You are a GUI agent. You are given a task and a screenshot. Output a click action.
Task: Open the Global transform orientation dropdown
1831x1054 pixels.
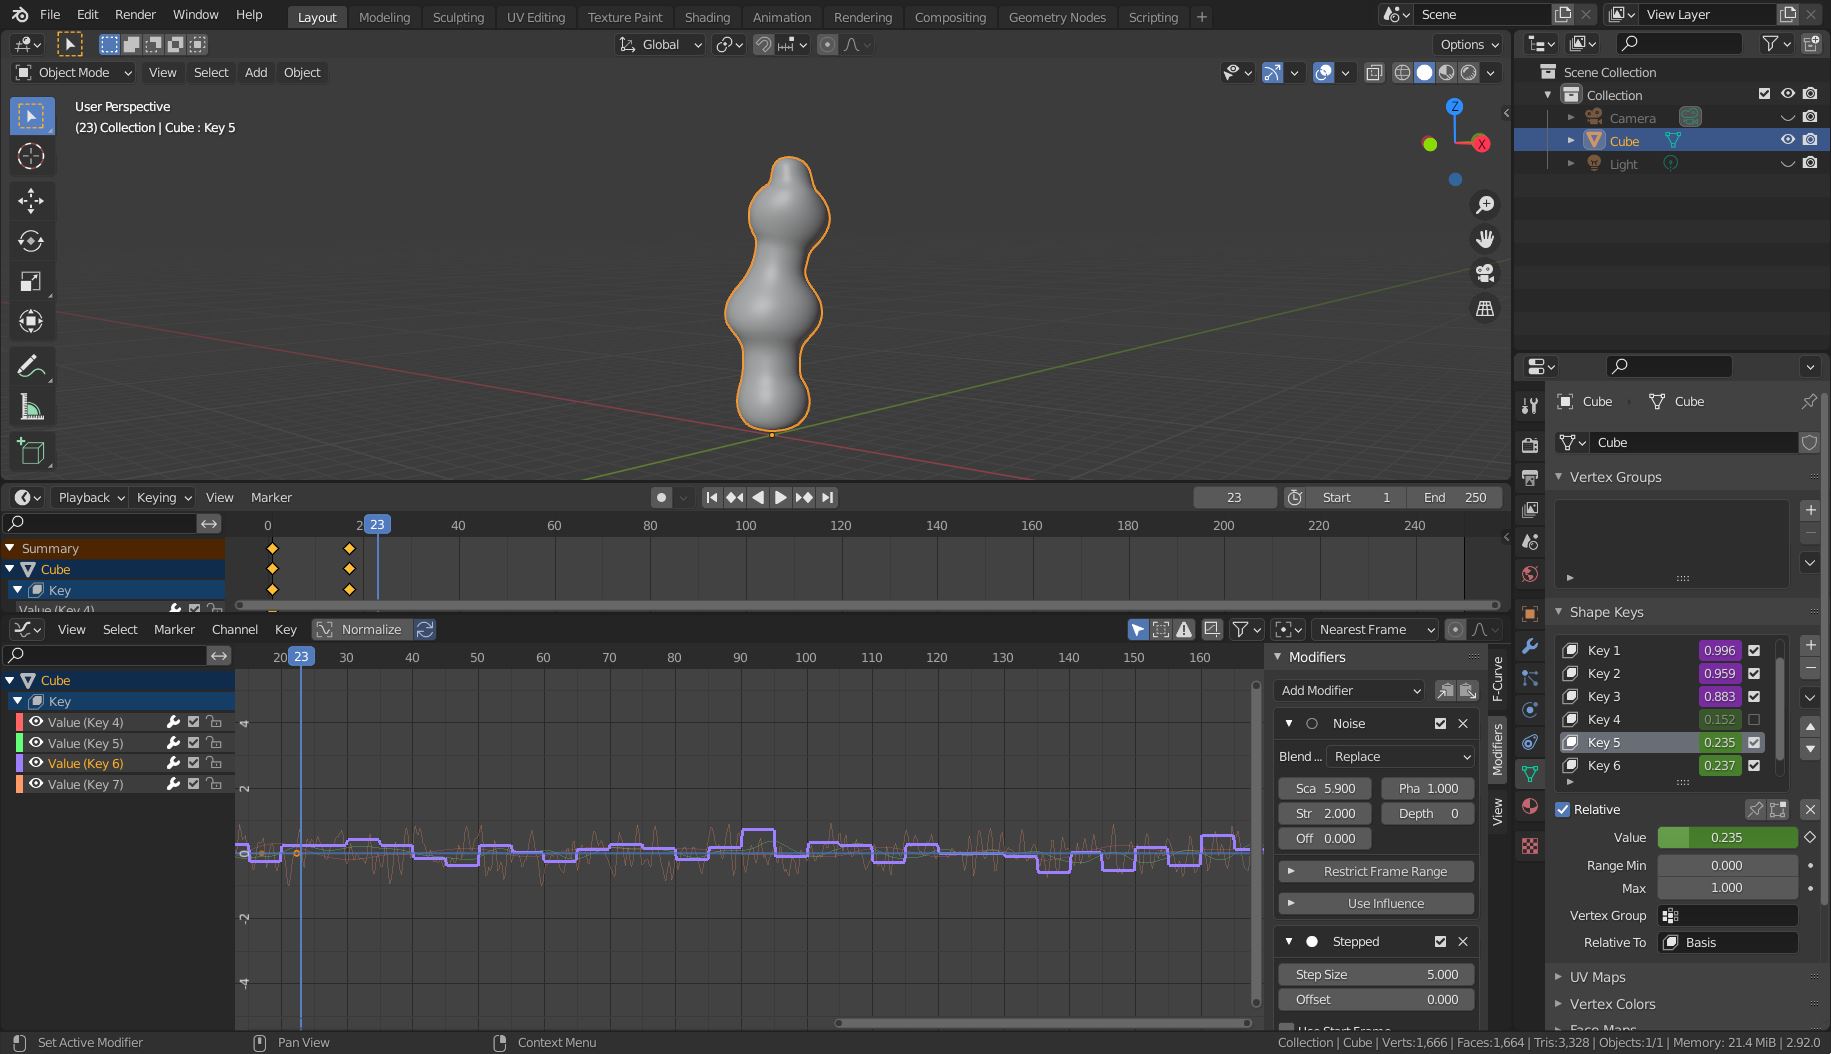[660, 44]
